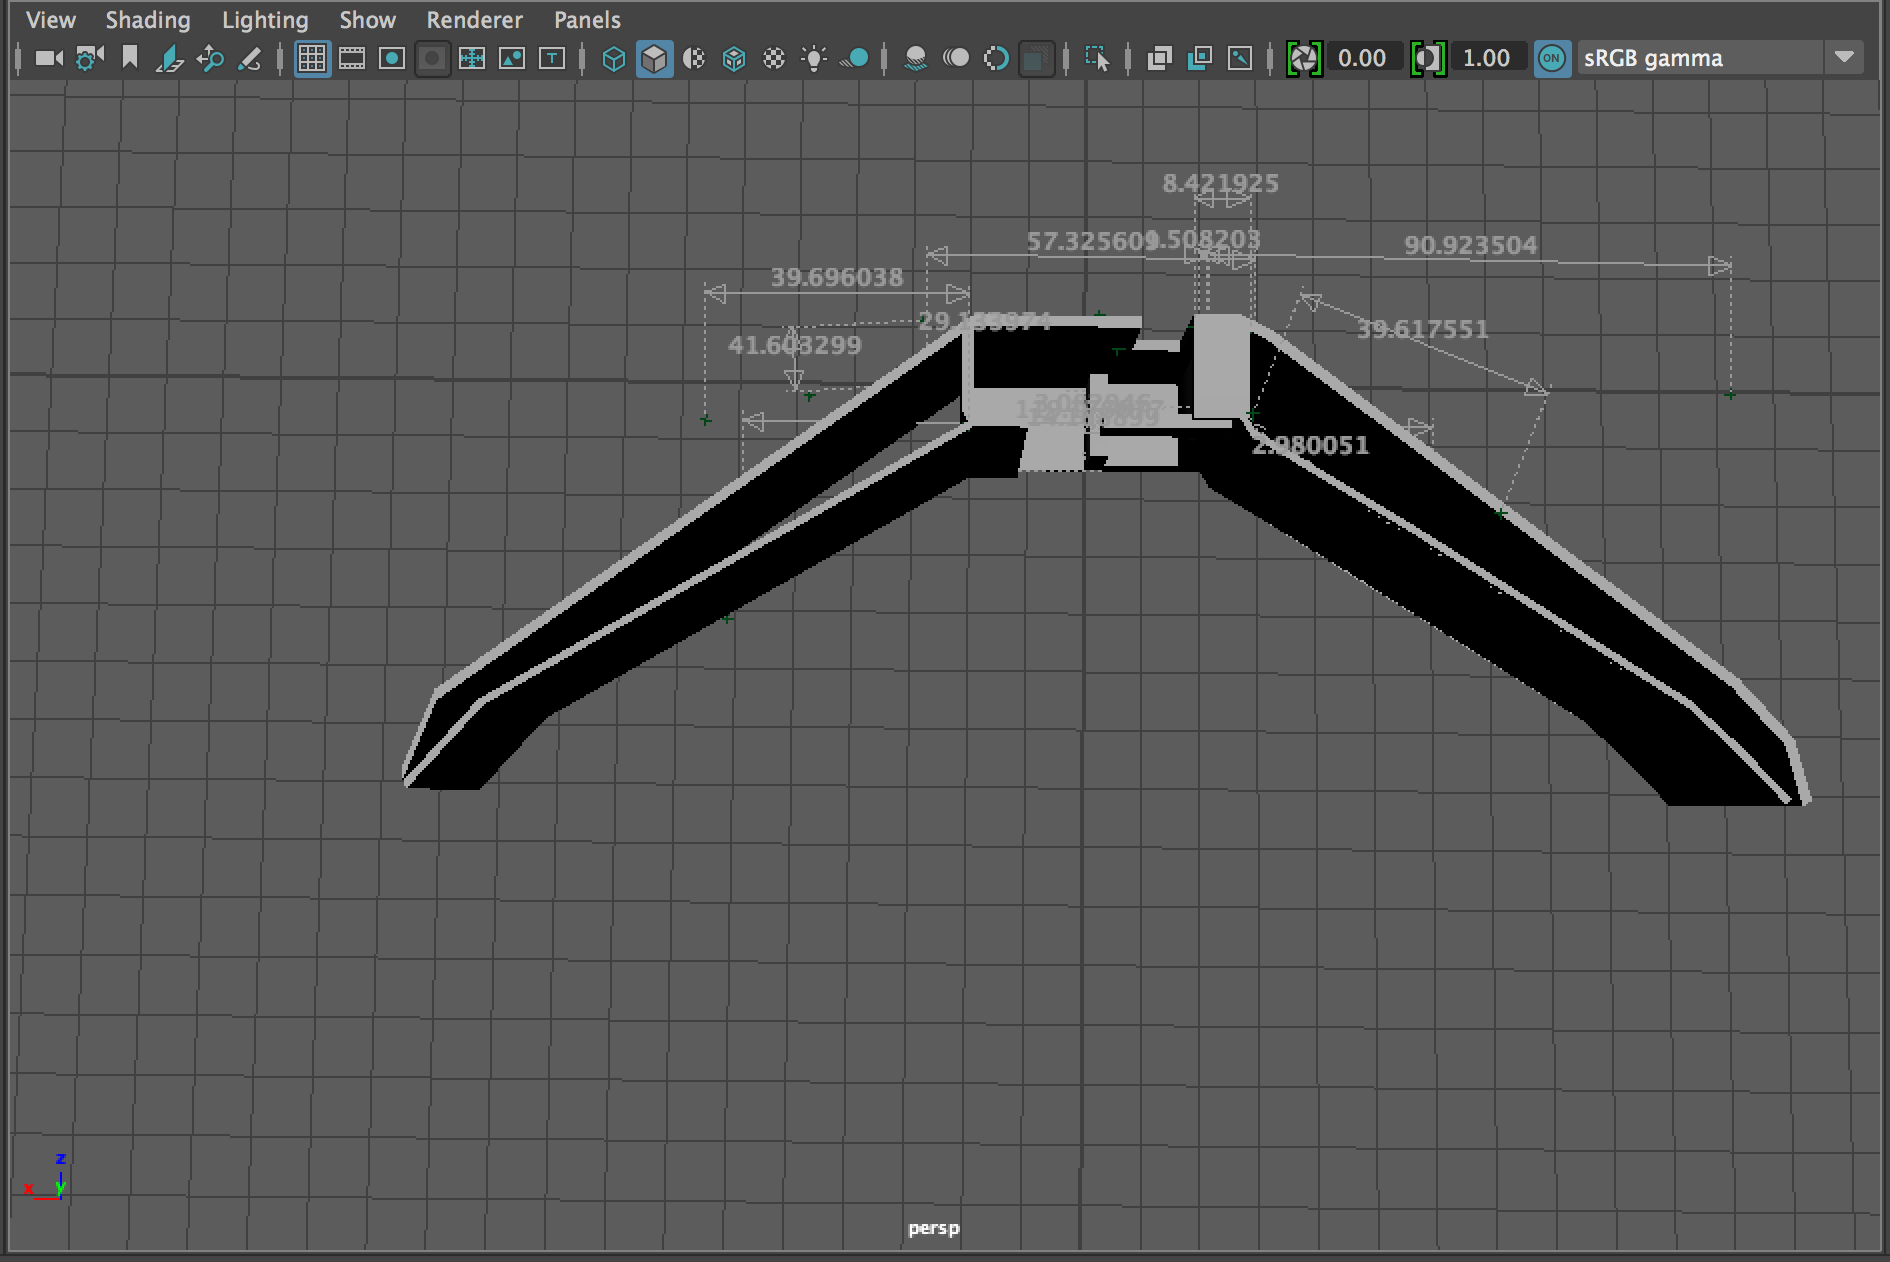Click the Isolate Select icon
Screen dimensions: 1890x1262
1097,59
